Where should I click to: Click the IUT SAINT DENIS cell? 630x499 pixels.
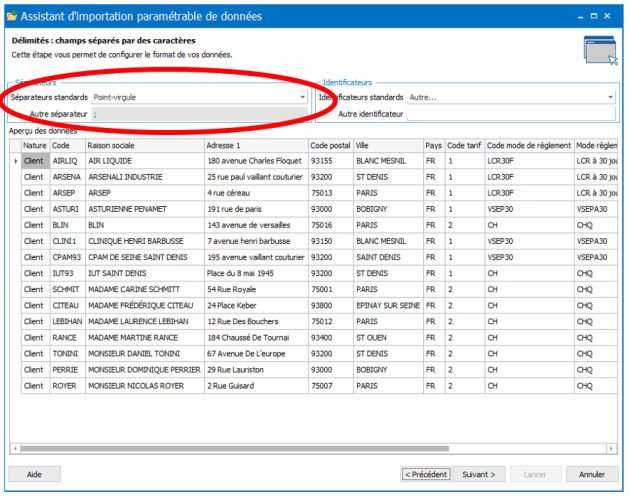(x=145, y=274)
